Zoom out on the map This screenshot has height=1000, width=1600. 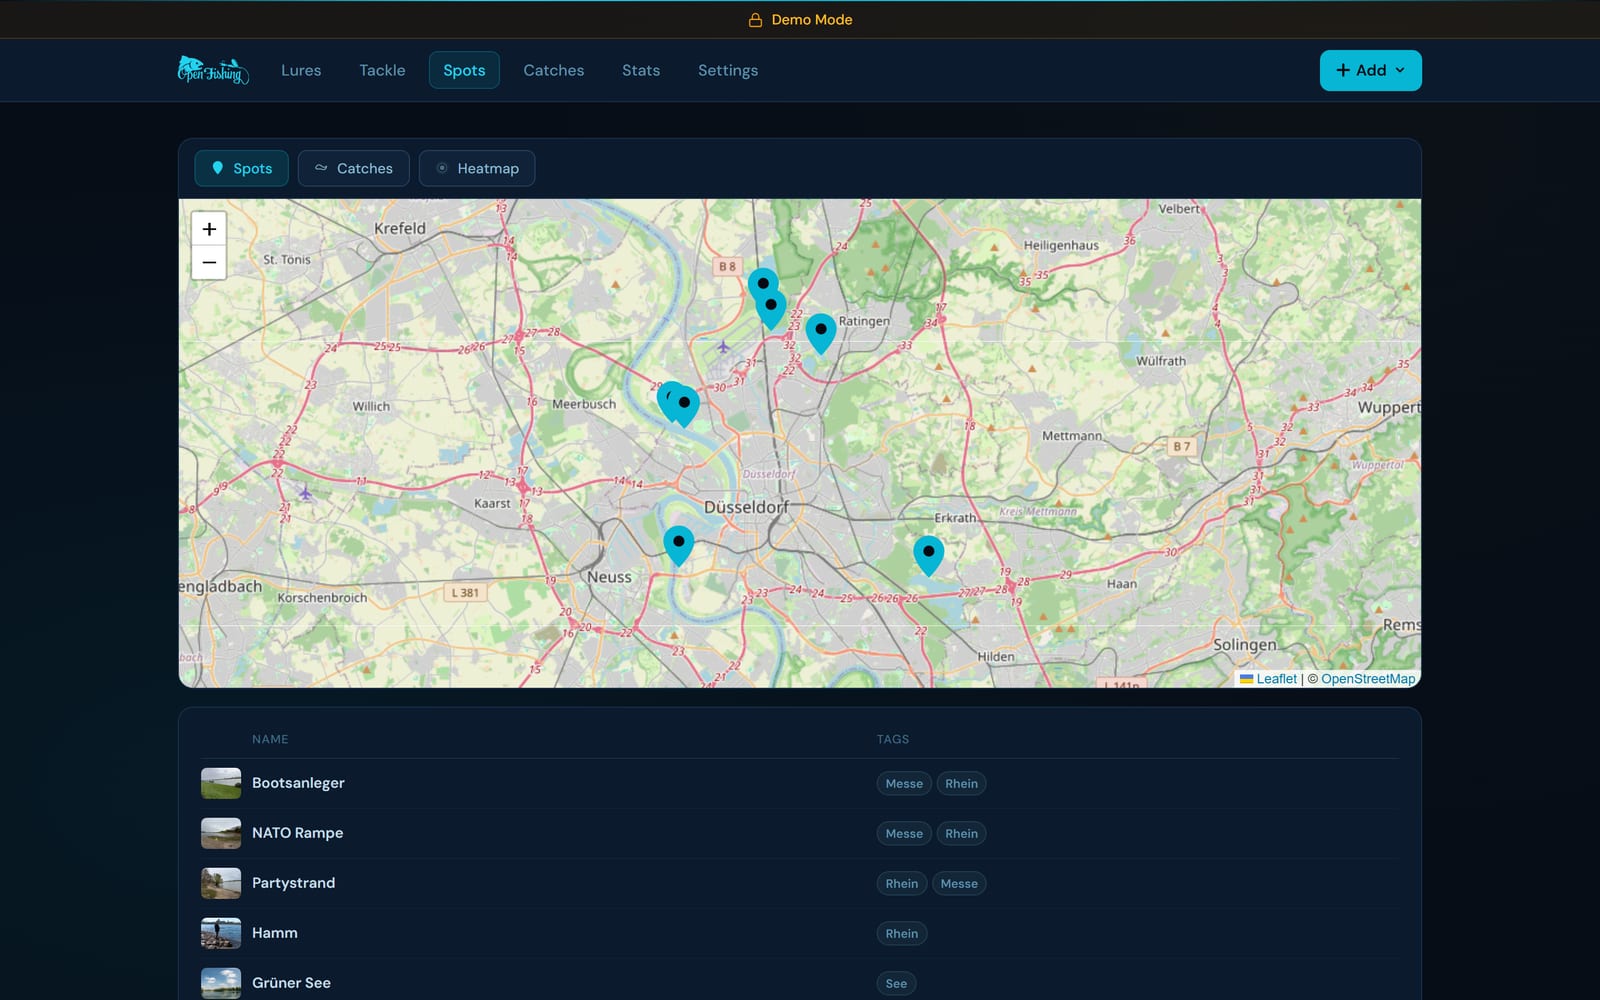click(209, 262)
